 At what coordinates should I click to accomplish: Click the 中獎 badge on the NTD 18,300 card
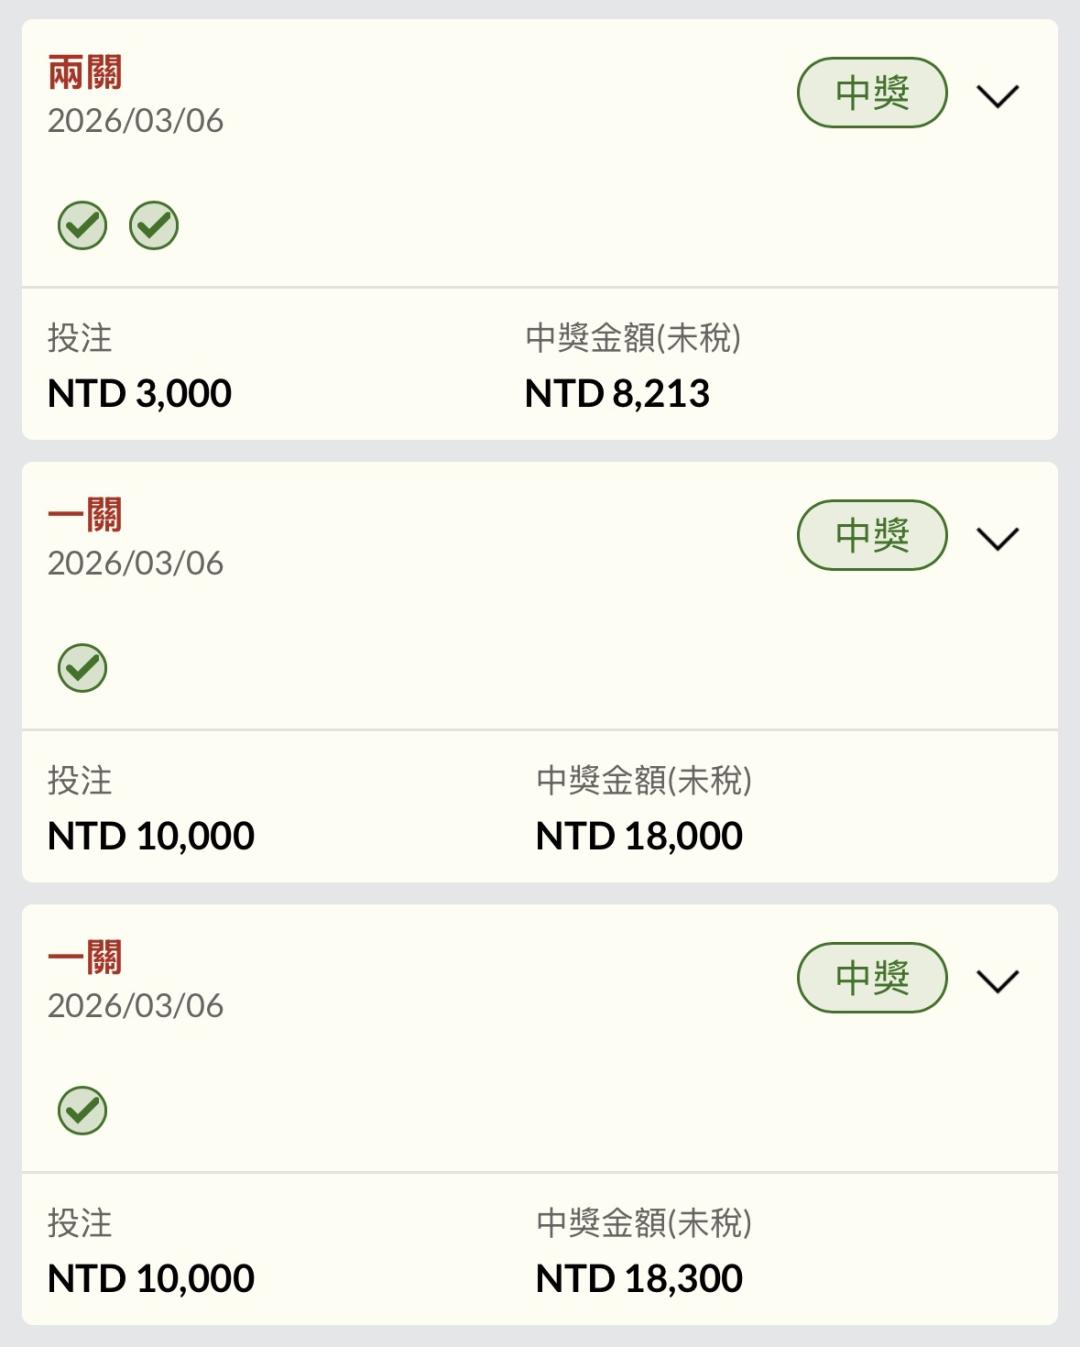click(871, 978)
